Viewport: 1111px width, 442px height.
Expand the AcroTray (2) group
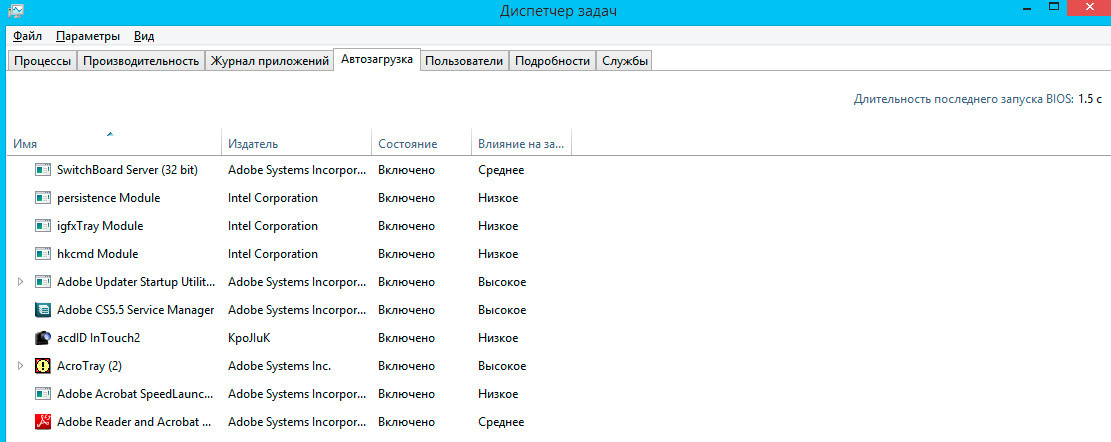pos(20,366)
